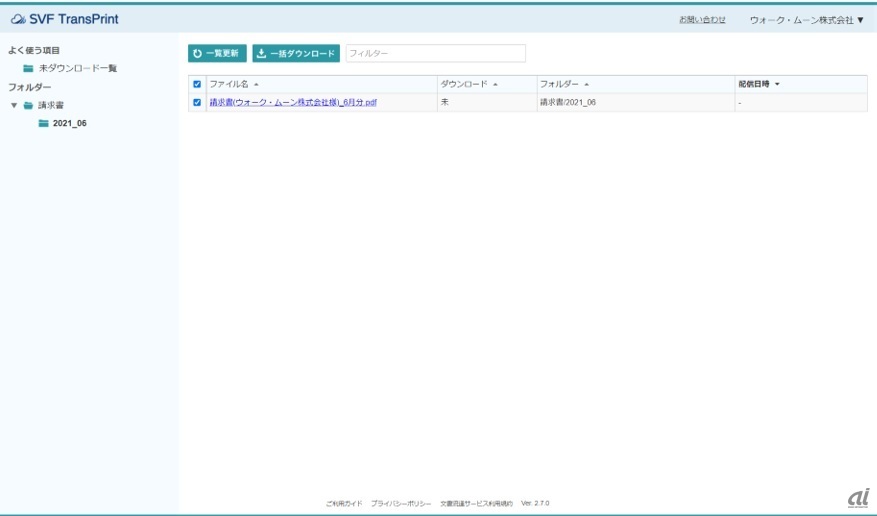Image resolution: width=877 pixels, height=516 pixels.
Task: Open the ウォーク・ムーン株式会社 account dropdown
Action: (806, 19)
